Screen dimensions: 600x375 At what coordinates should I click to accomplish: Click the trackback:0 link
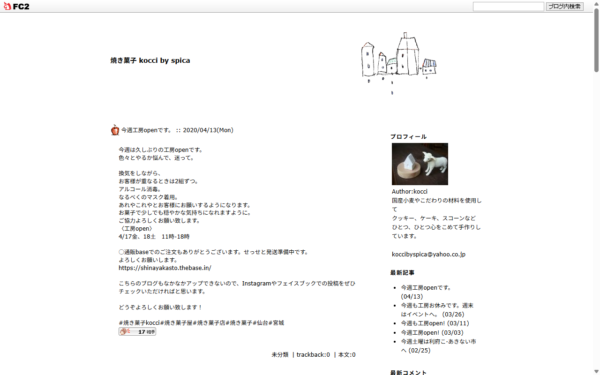[313, 355]
